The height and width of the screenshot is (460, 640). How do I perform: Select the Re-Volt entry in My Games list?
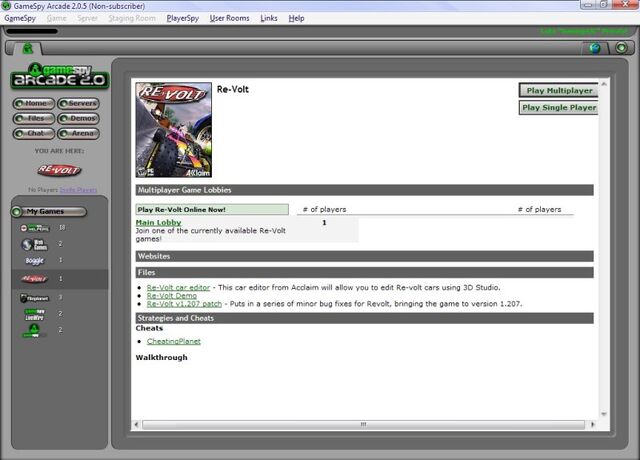click(x=60, y=279)
